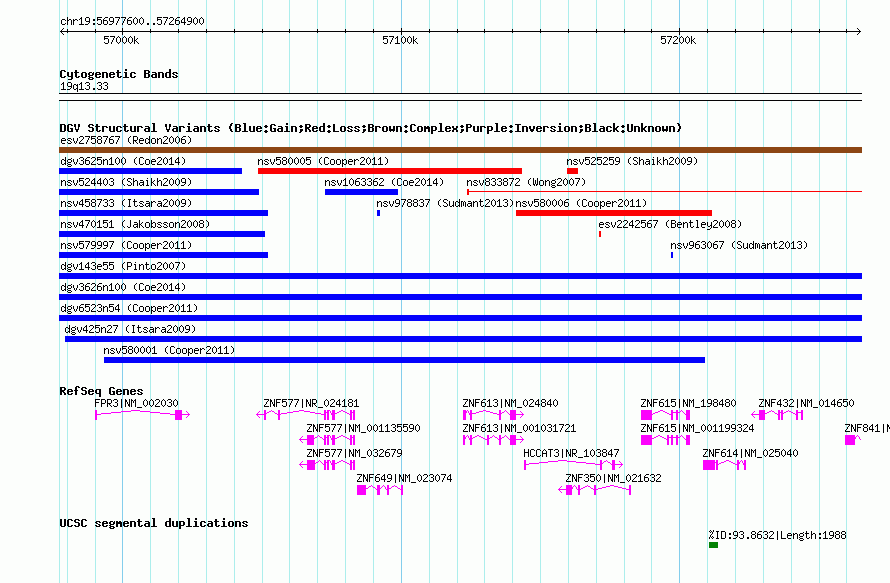Select the blue nsv458733 gain bar
The width and height of the screenshot is (890, 583).
[x=163, y=213]
